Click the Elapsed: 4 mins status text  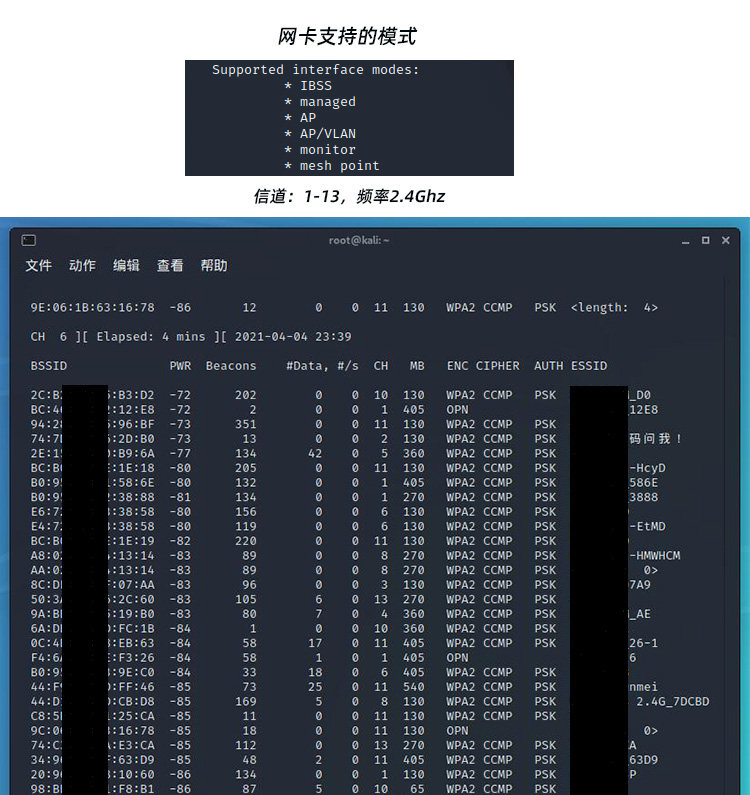(x=151, y=337)
